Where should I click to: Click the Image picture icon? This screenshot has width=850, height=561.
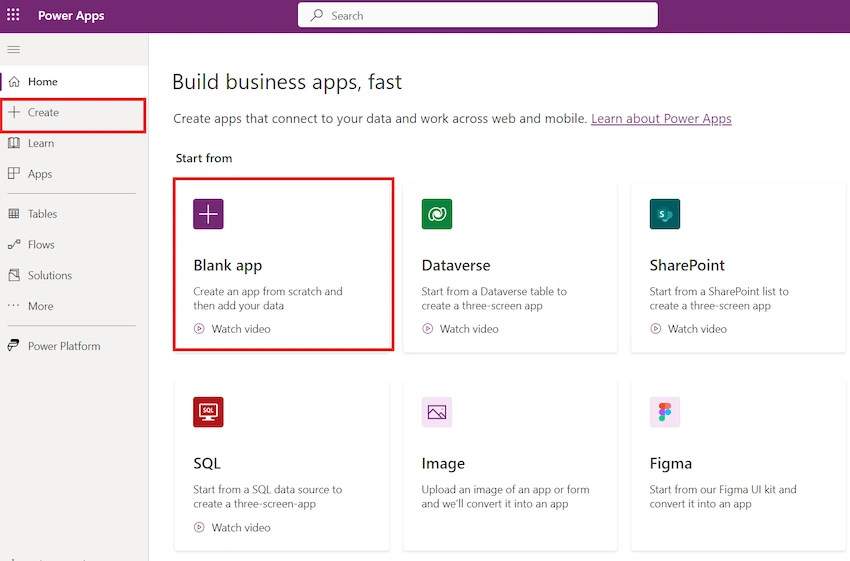(437, 412)
